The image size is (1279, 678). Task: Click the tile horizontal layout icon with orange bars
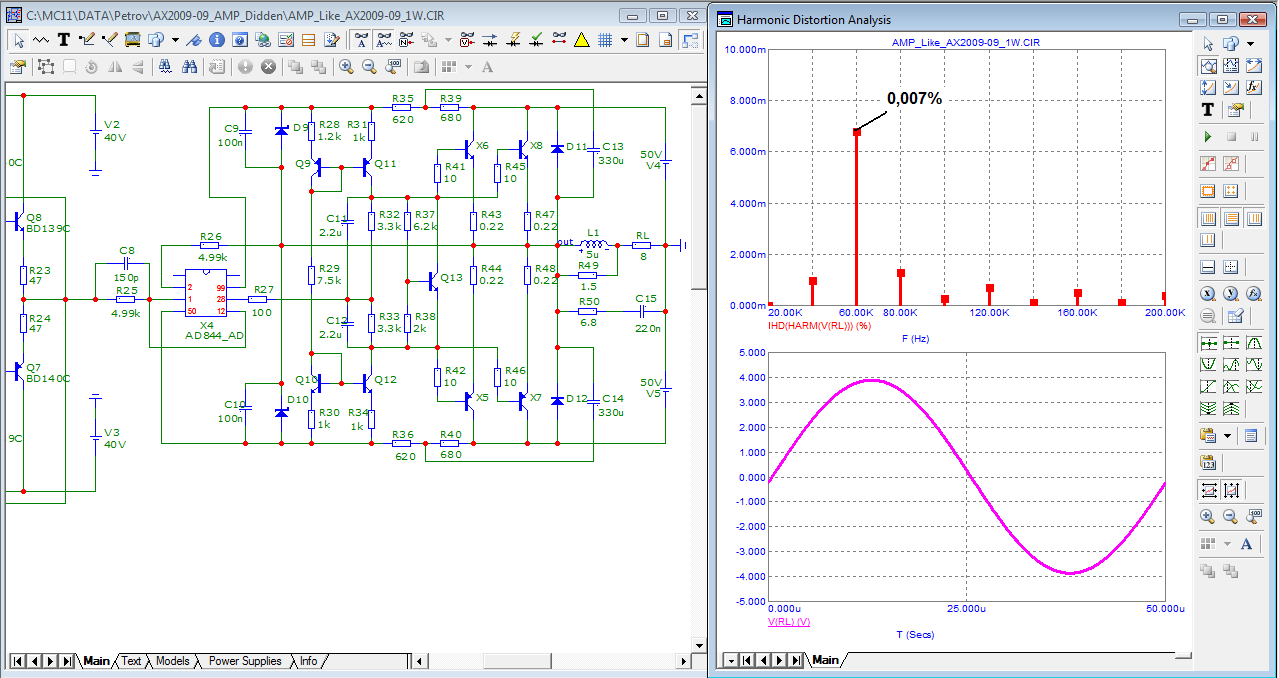click(1231, 218)
